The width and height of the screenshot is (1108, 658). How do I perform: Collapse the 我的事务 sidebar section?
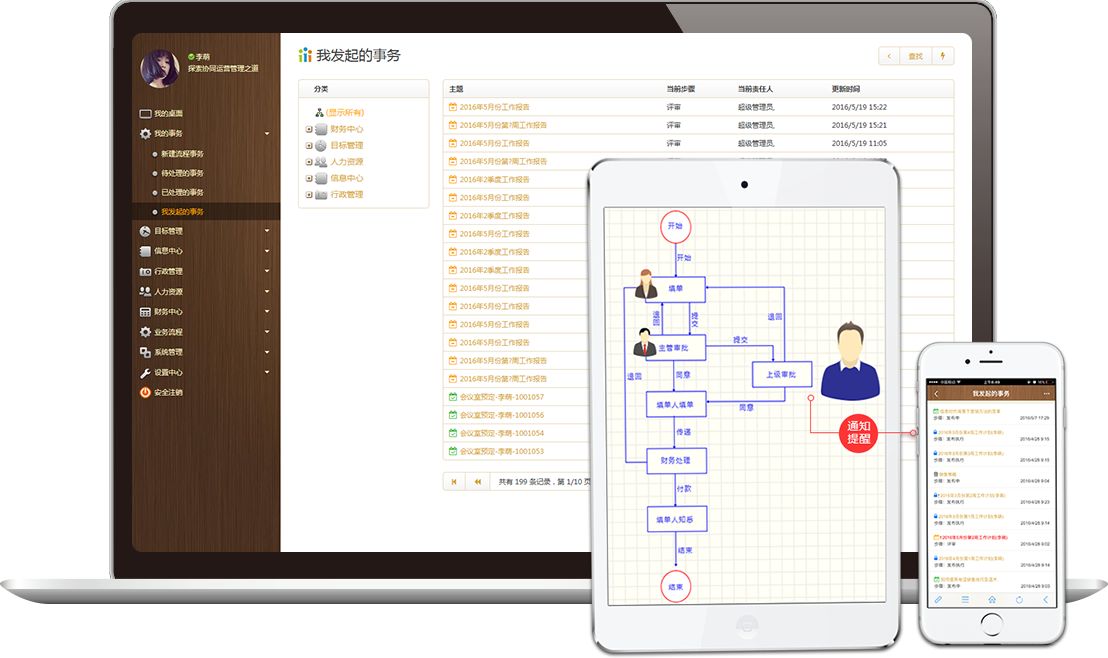point(267,133)
